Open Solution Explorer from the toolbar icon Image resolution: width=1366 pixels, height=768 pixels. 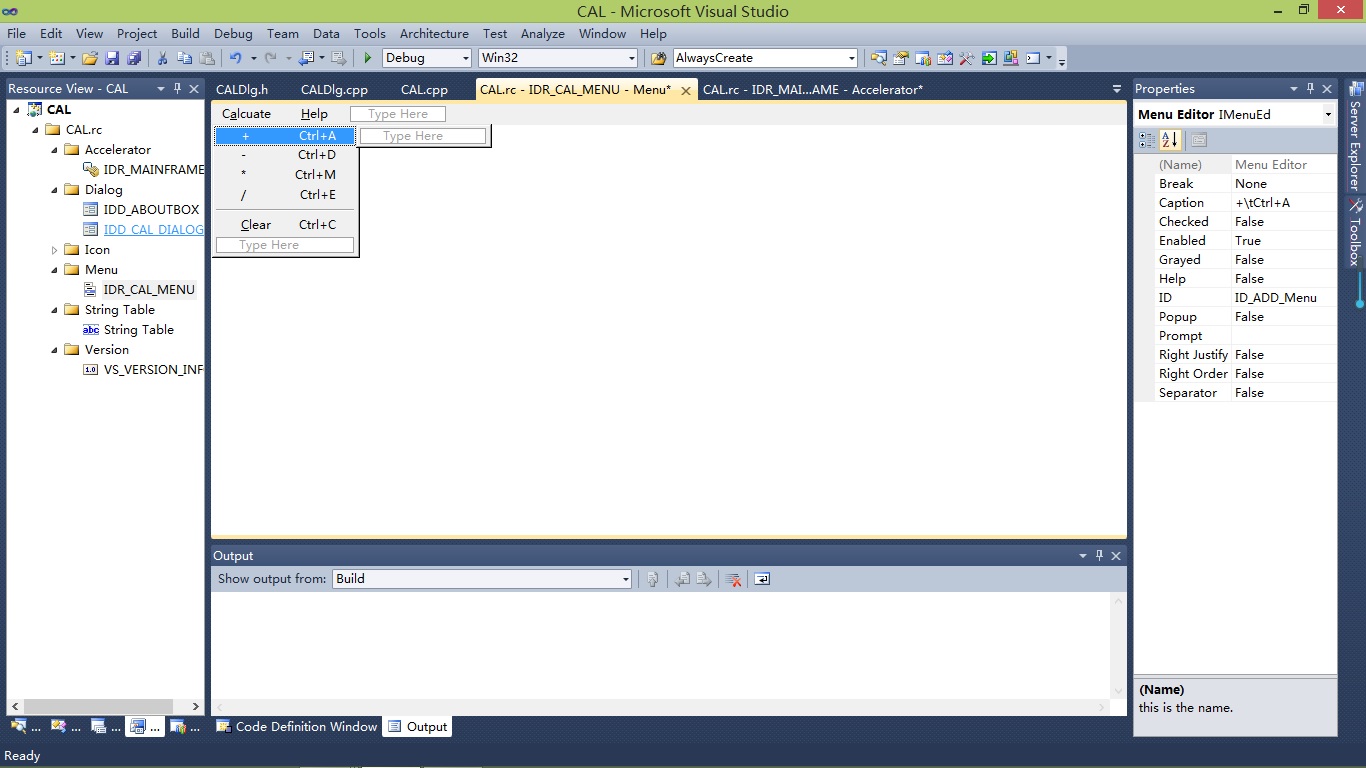pos(879,58)
